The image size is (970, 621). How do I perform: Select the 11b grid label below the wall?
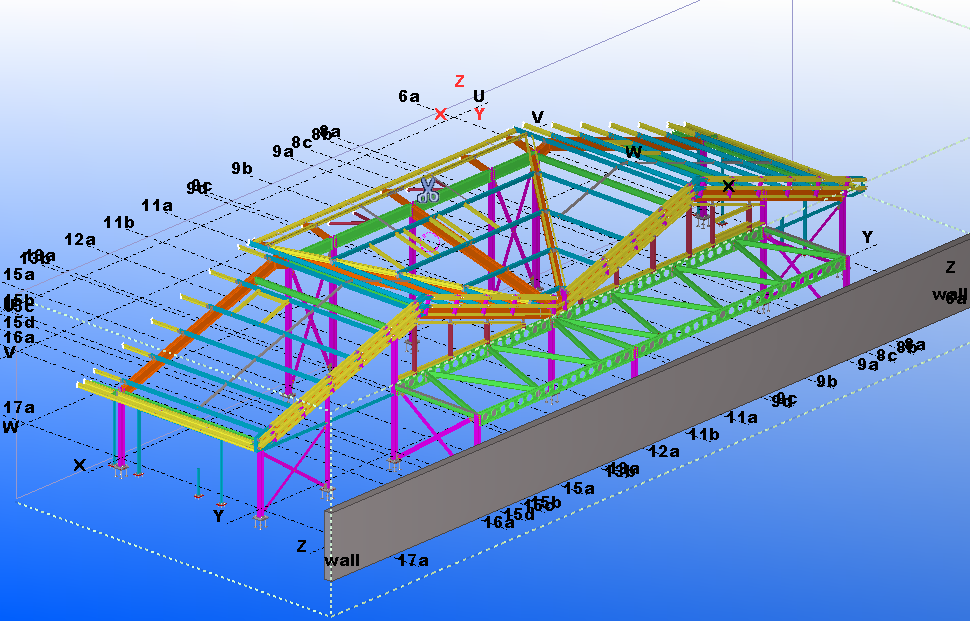(704, 434)
